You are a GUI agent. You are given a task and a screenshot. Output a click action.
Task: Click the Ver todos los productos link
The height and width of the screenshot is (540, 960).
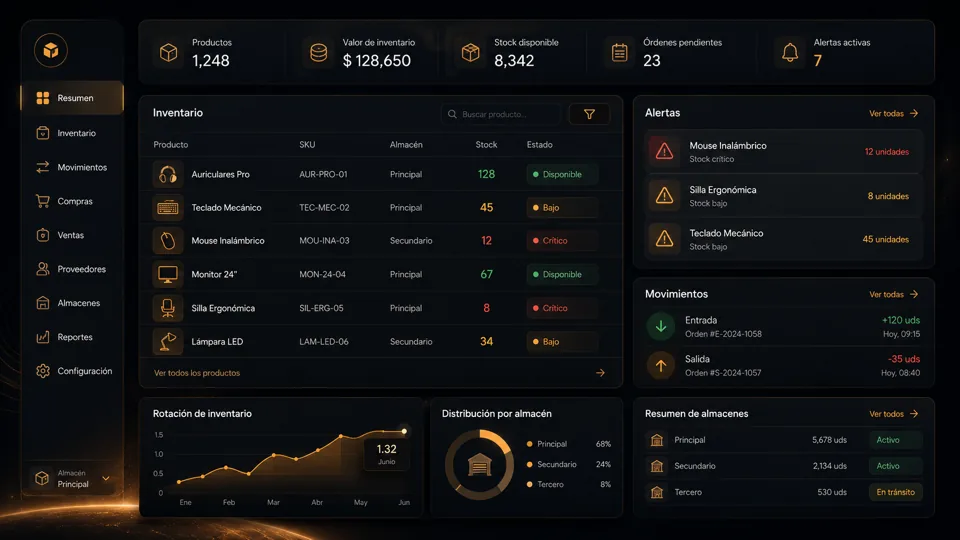coord(197,373)
